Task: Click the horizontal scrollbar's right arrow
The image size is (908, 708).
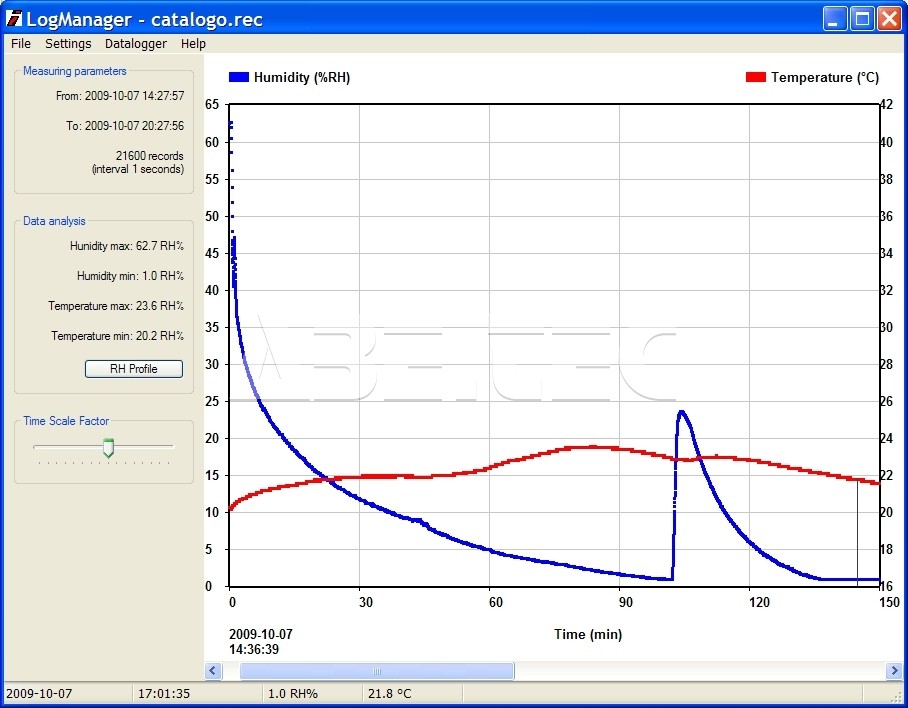Action: 894,671
